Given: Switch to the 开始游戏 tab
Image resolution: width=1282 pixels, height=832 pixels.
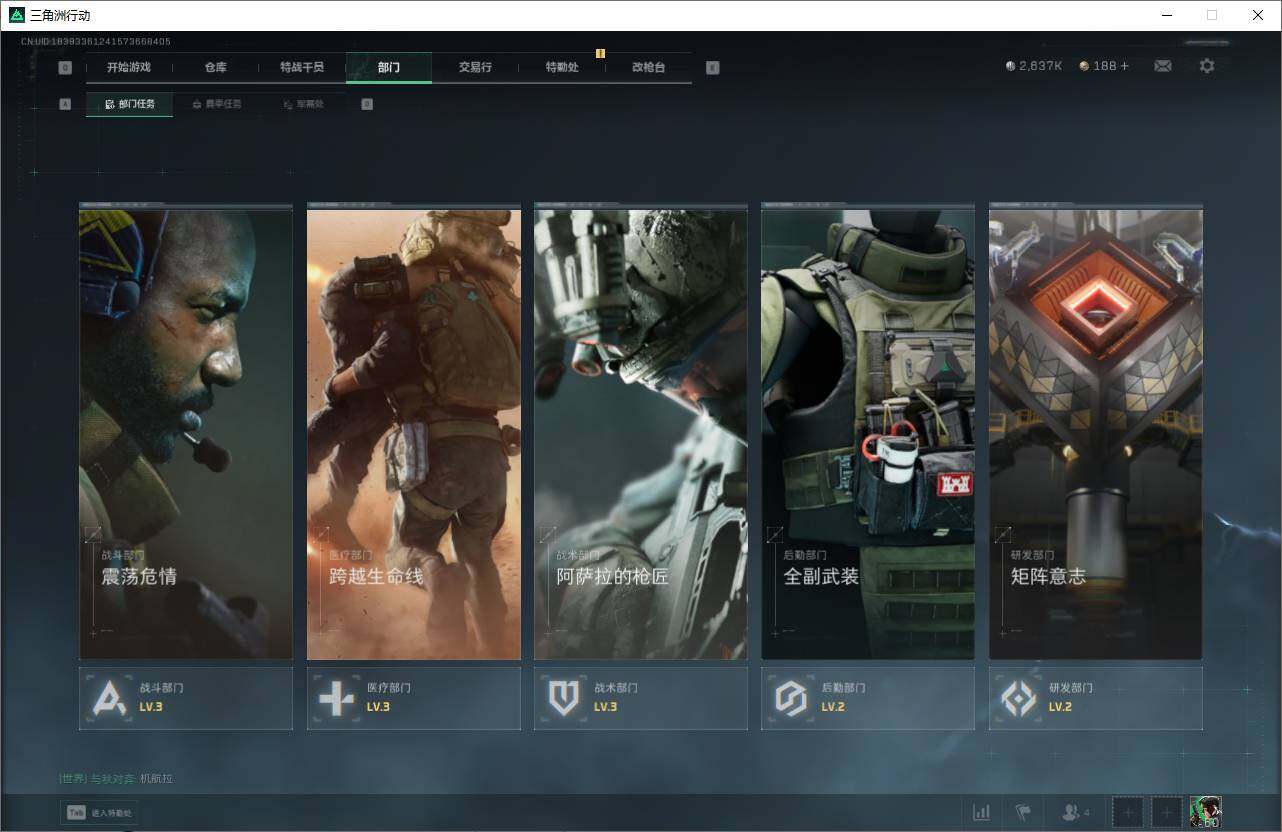Looking at the screenshot, I should click(129, 67).
